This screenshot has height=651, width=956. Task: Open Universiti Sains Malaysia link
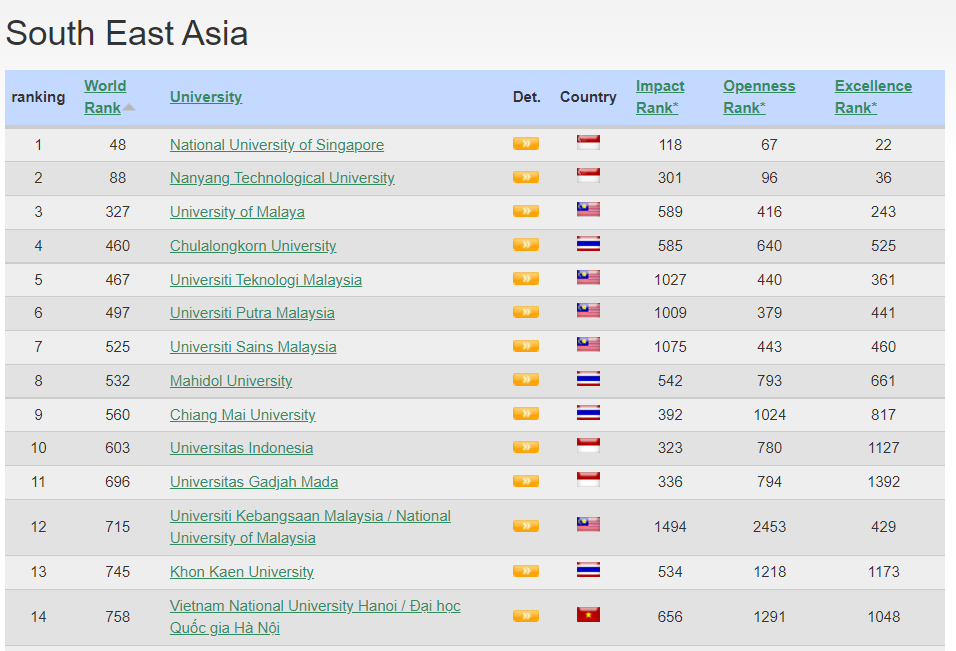pyautogui.click(x=253, y=347)
